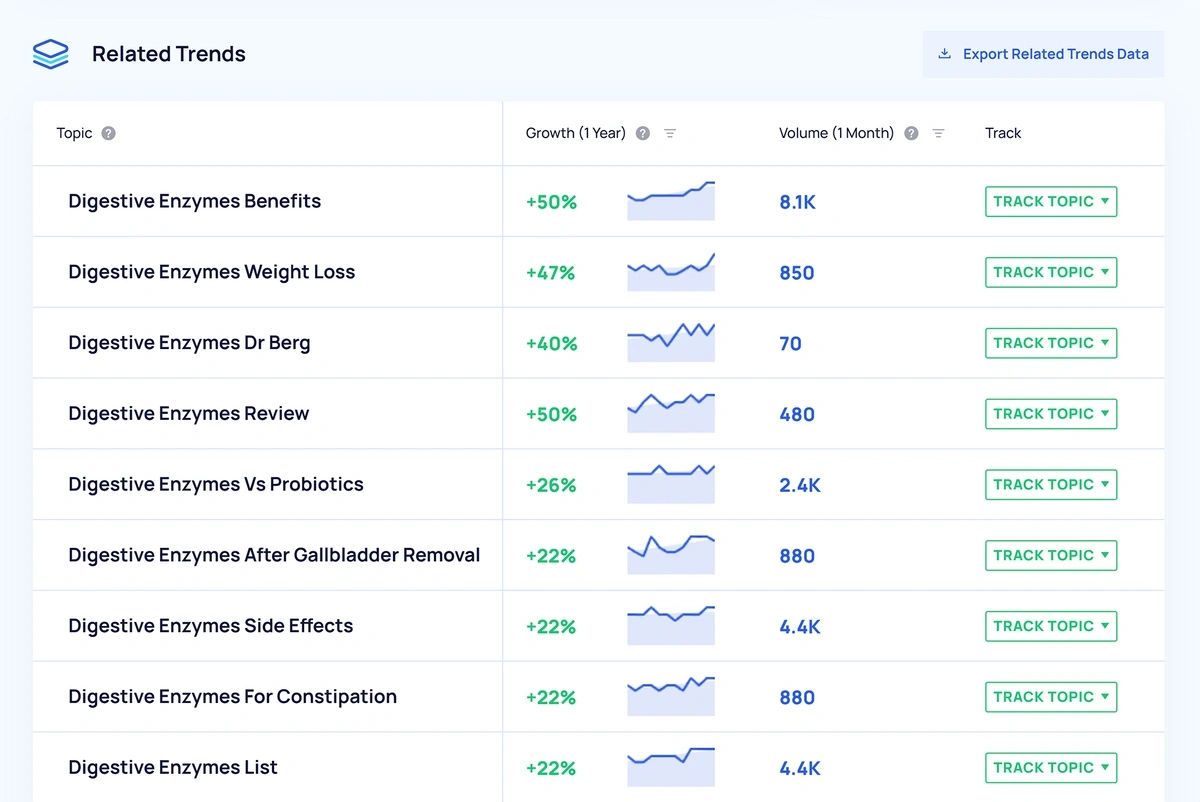1200x802 pixels.
Task: Open the Digestive Enzymes Benefits topic
Action: pyautogui.click(x=195, y=201)
